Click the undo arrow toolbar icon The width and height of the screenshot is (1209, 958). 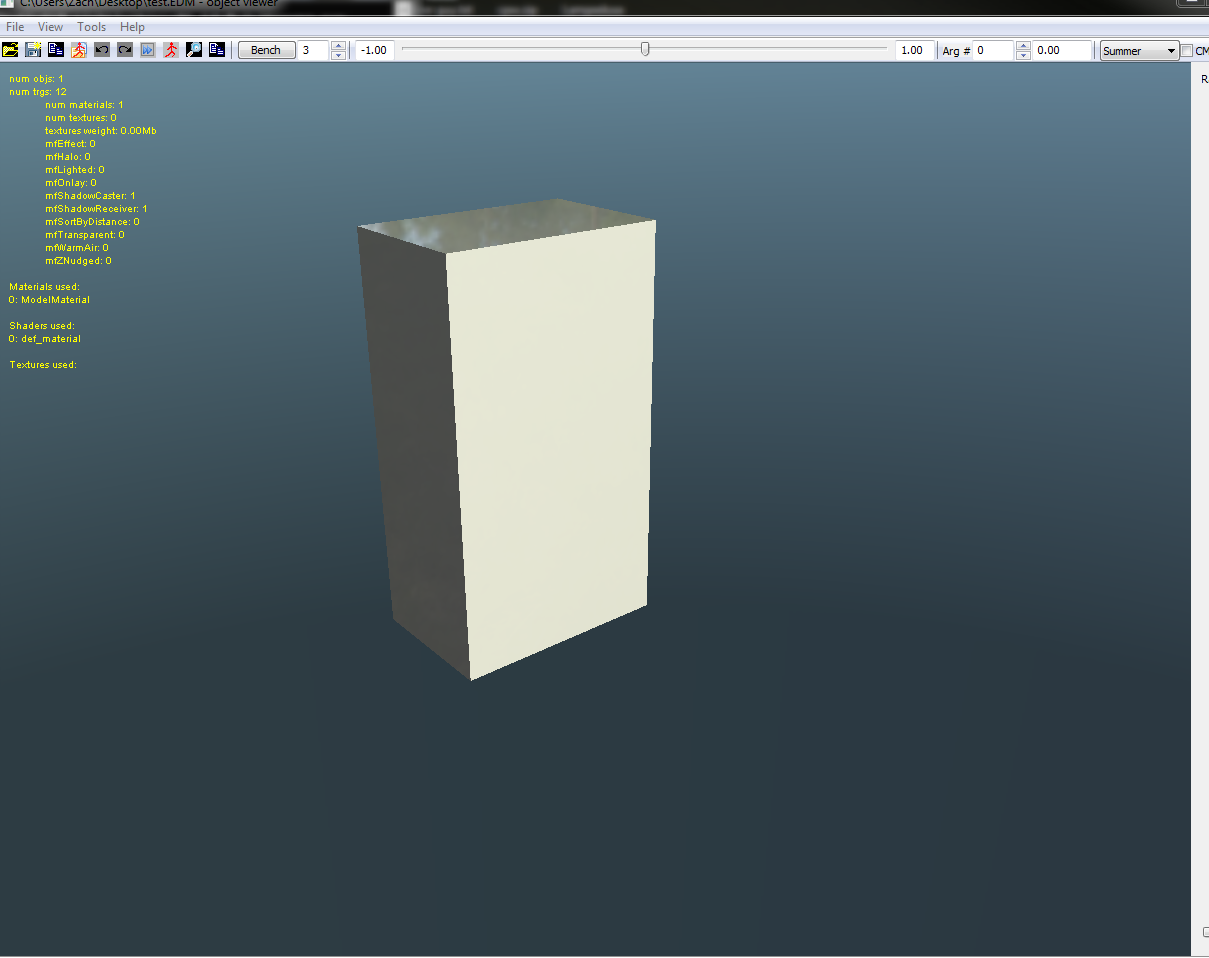pyautogui.click(x=102, y=50)
